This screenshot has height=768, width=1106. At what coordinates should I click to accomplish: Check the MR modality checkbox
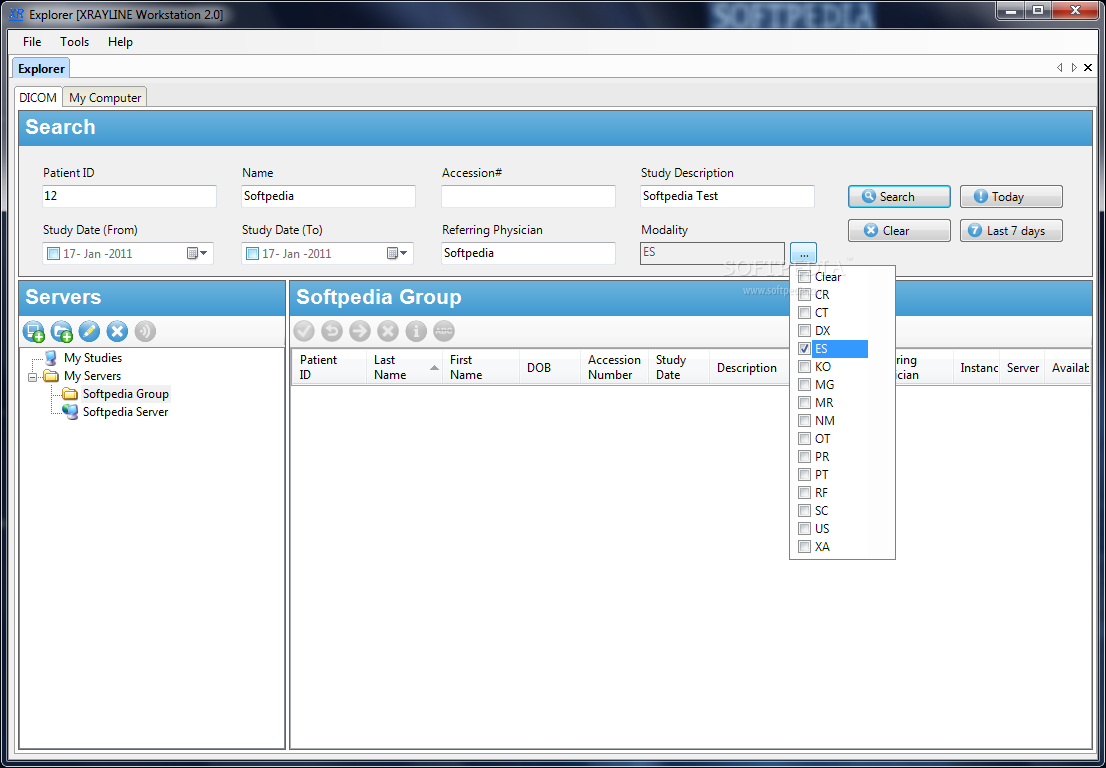click(804, 403)
